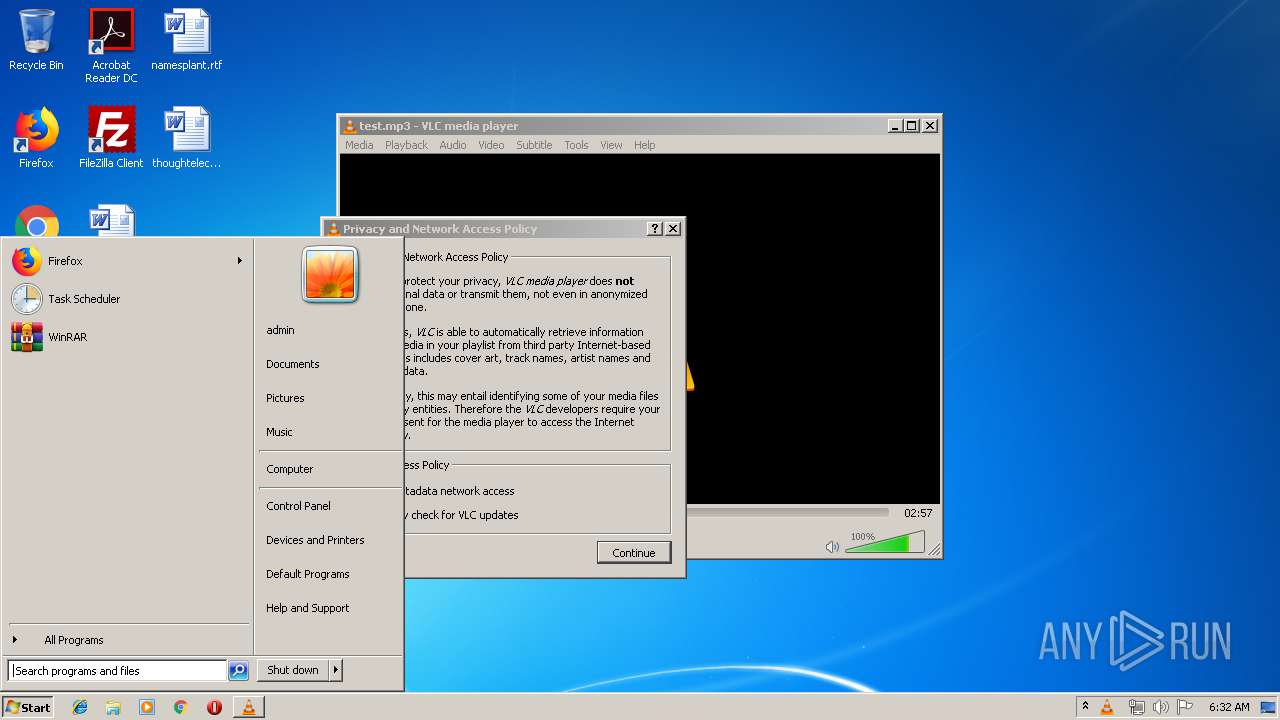This screenshot has width=1280, height=720.
Task: Click the VLC playback seek bar
Action: 787,513
